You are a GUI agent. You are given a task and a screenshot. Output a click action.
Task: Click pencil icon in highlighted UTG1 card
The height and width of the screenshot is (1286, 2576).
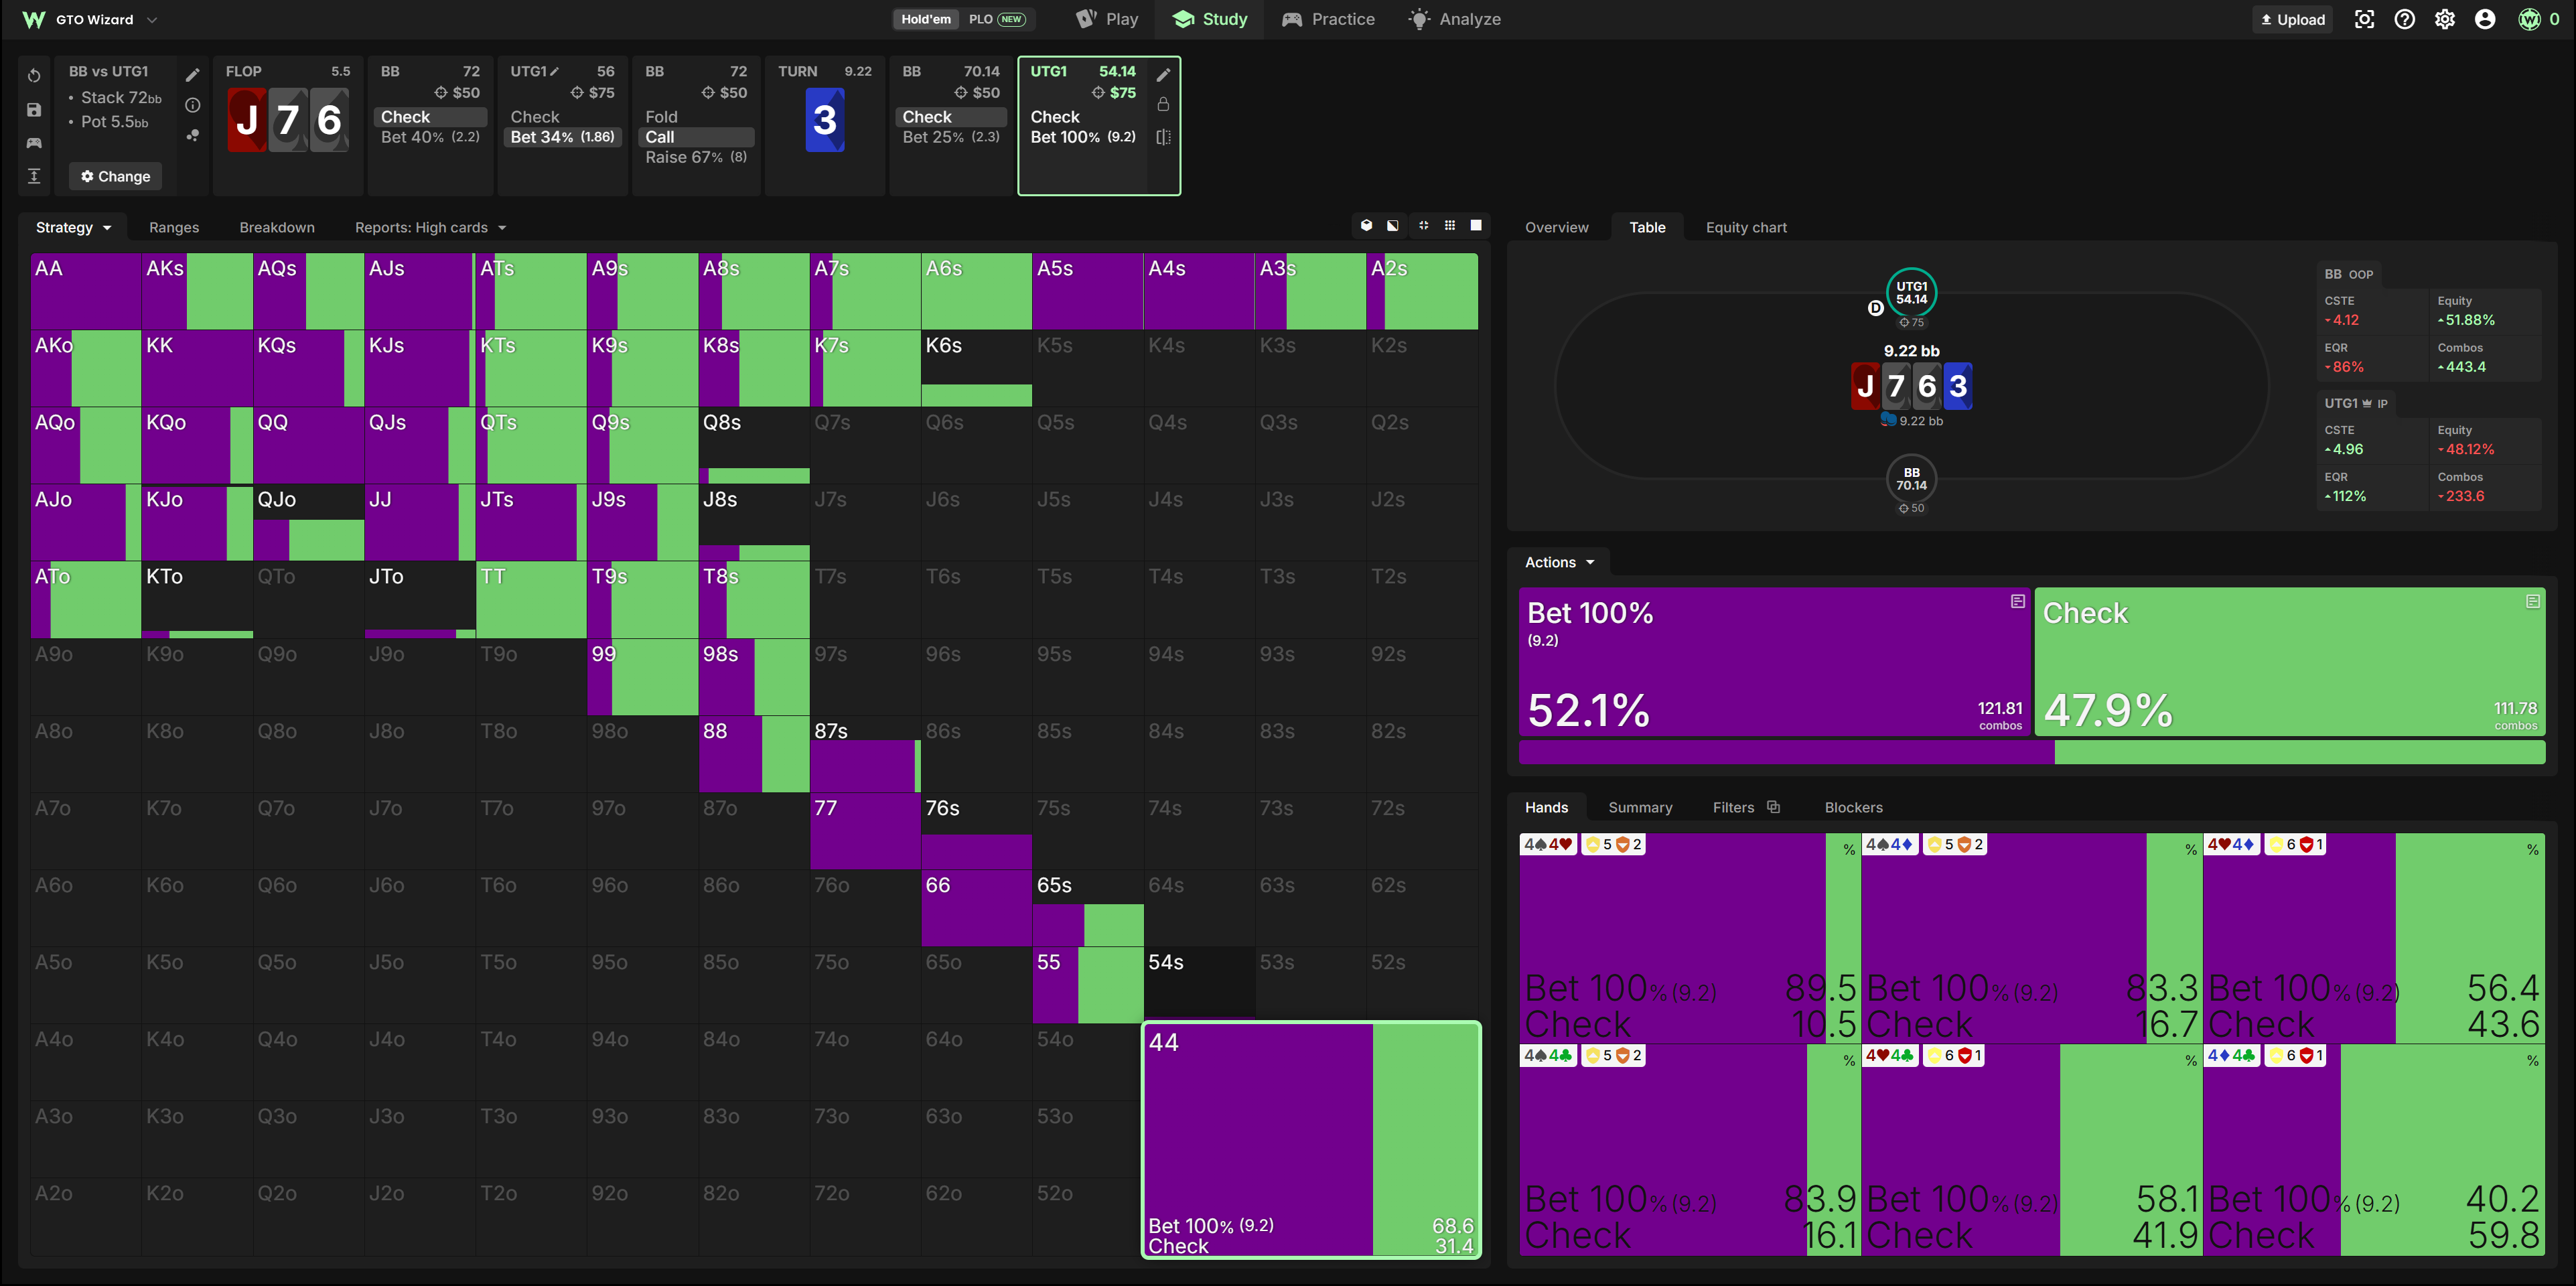1163,74
